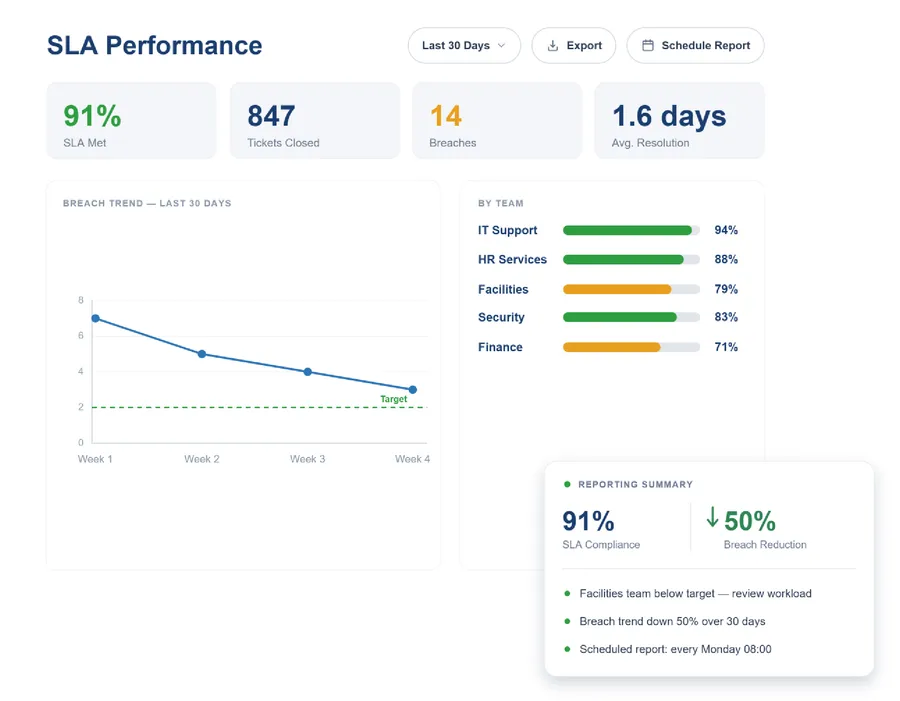Click the Export button
The image size is (900, 701).
(x=573, y=45)
